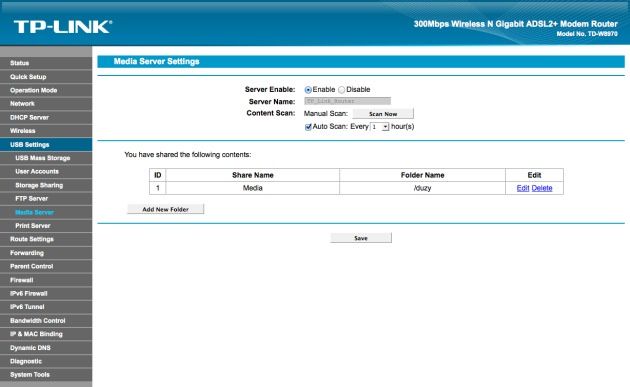
Task: Click the Edit link for Media share
Action: click(x=523, y=188)
